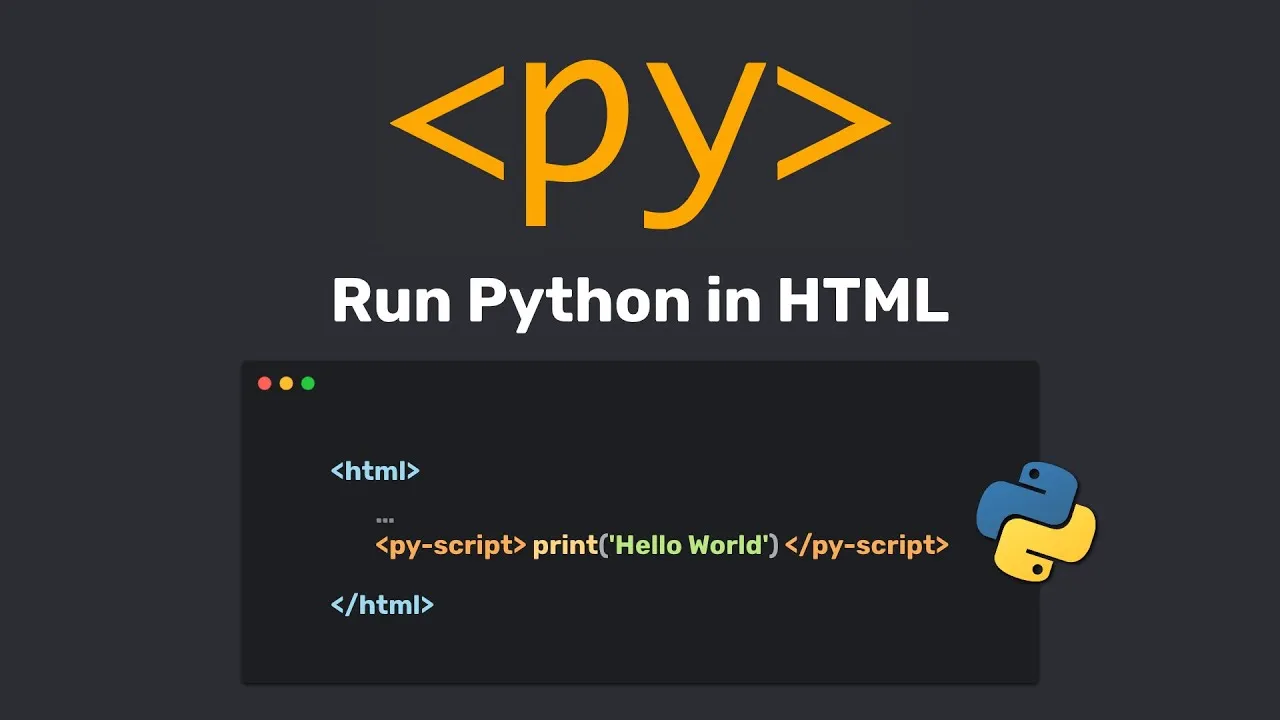Click the yellow minimize dot
Image resolution: width=1280 pixels, height=720 pixels.
286,383
